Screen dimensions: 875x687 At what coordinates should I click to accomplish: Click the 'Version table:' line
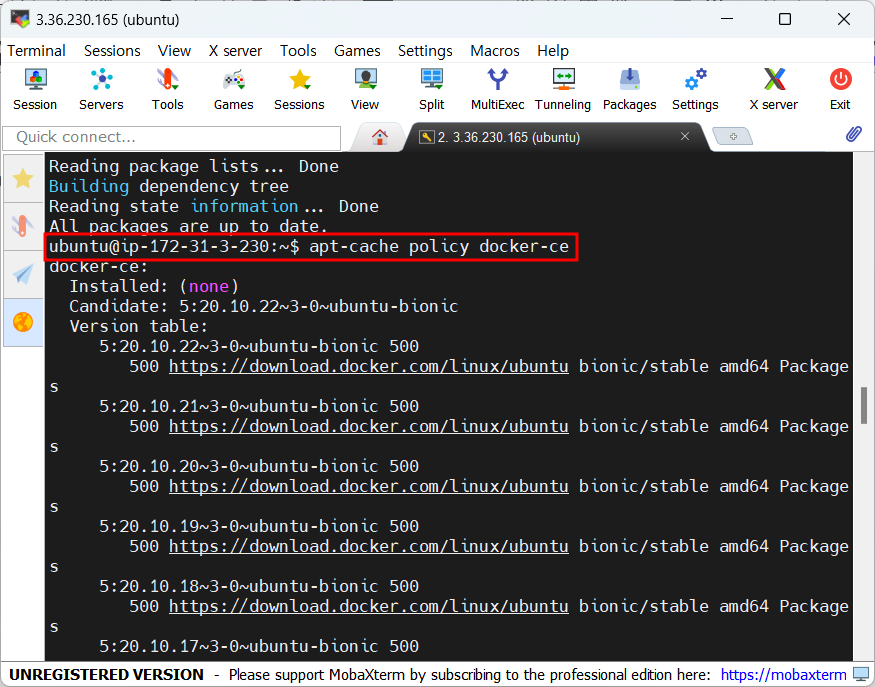(138, 326)
